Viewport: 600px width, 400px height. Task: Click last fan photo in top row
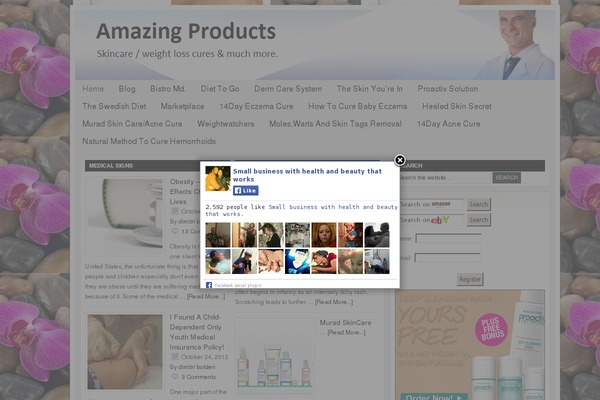(x=377, y=235)
